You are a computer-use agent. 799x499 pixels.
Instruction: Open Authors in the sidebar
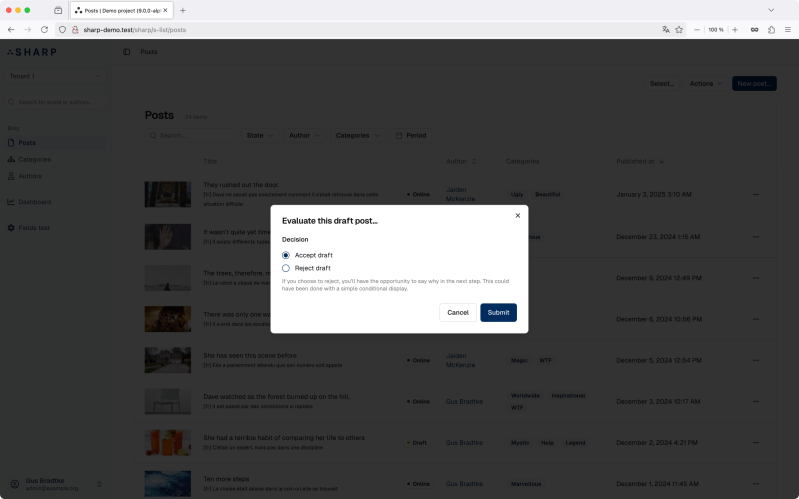(x=55, y=176)
